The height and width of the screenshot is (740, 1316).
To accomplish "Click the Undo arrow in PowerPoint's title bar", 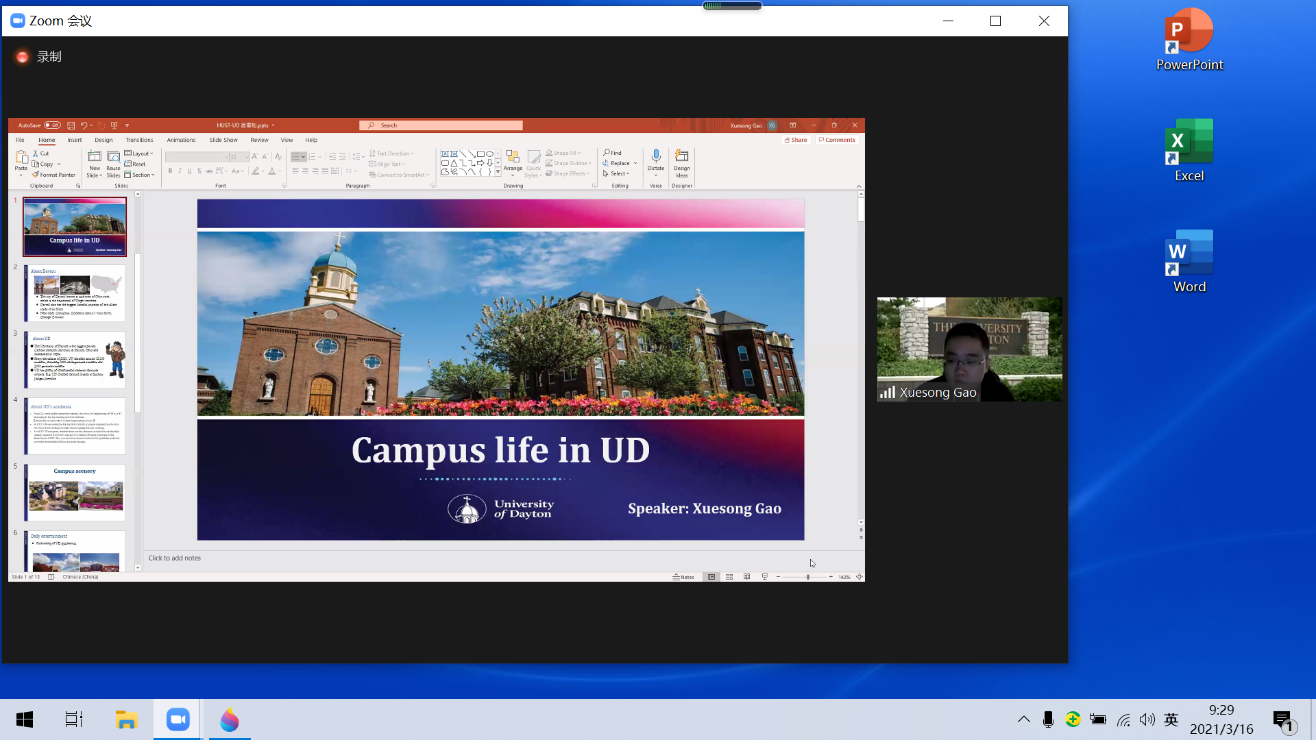I will click(x=84, y=125).
